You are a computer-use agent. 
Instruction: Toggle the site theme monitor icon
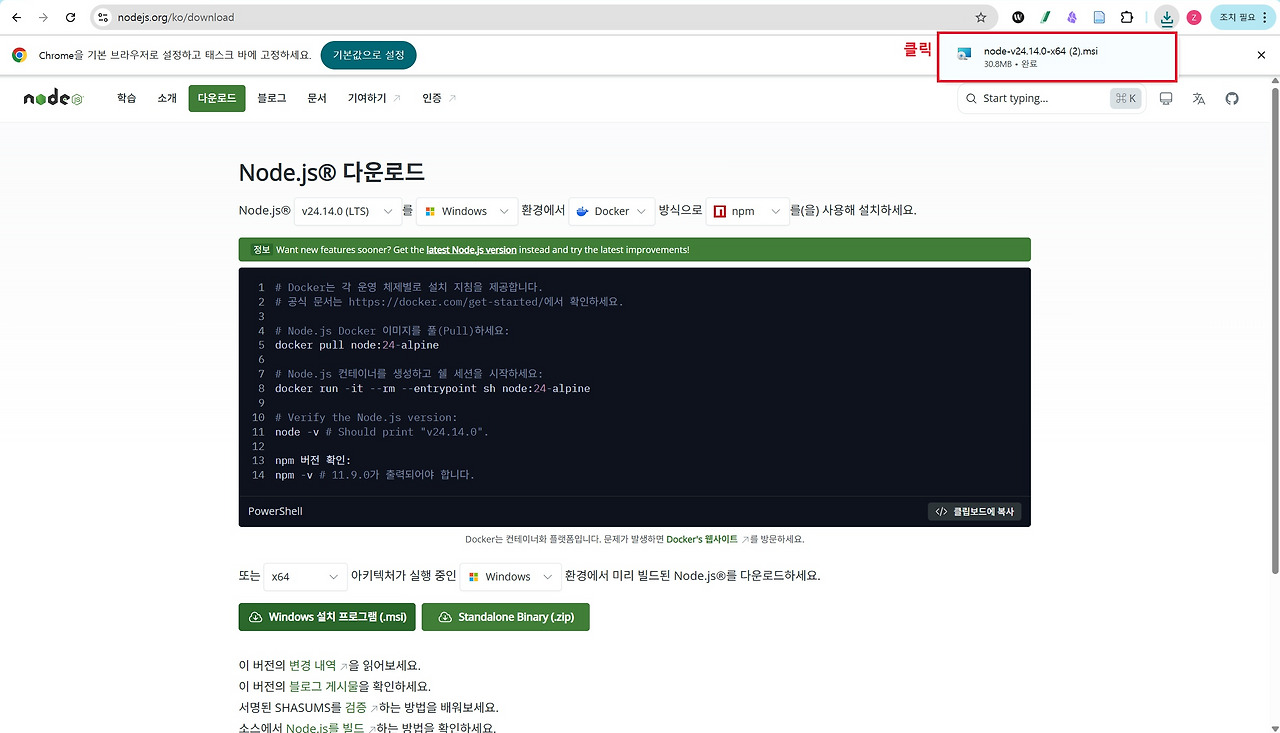pos(1166,98)
